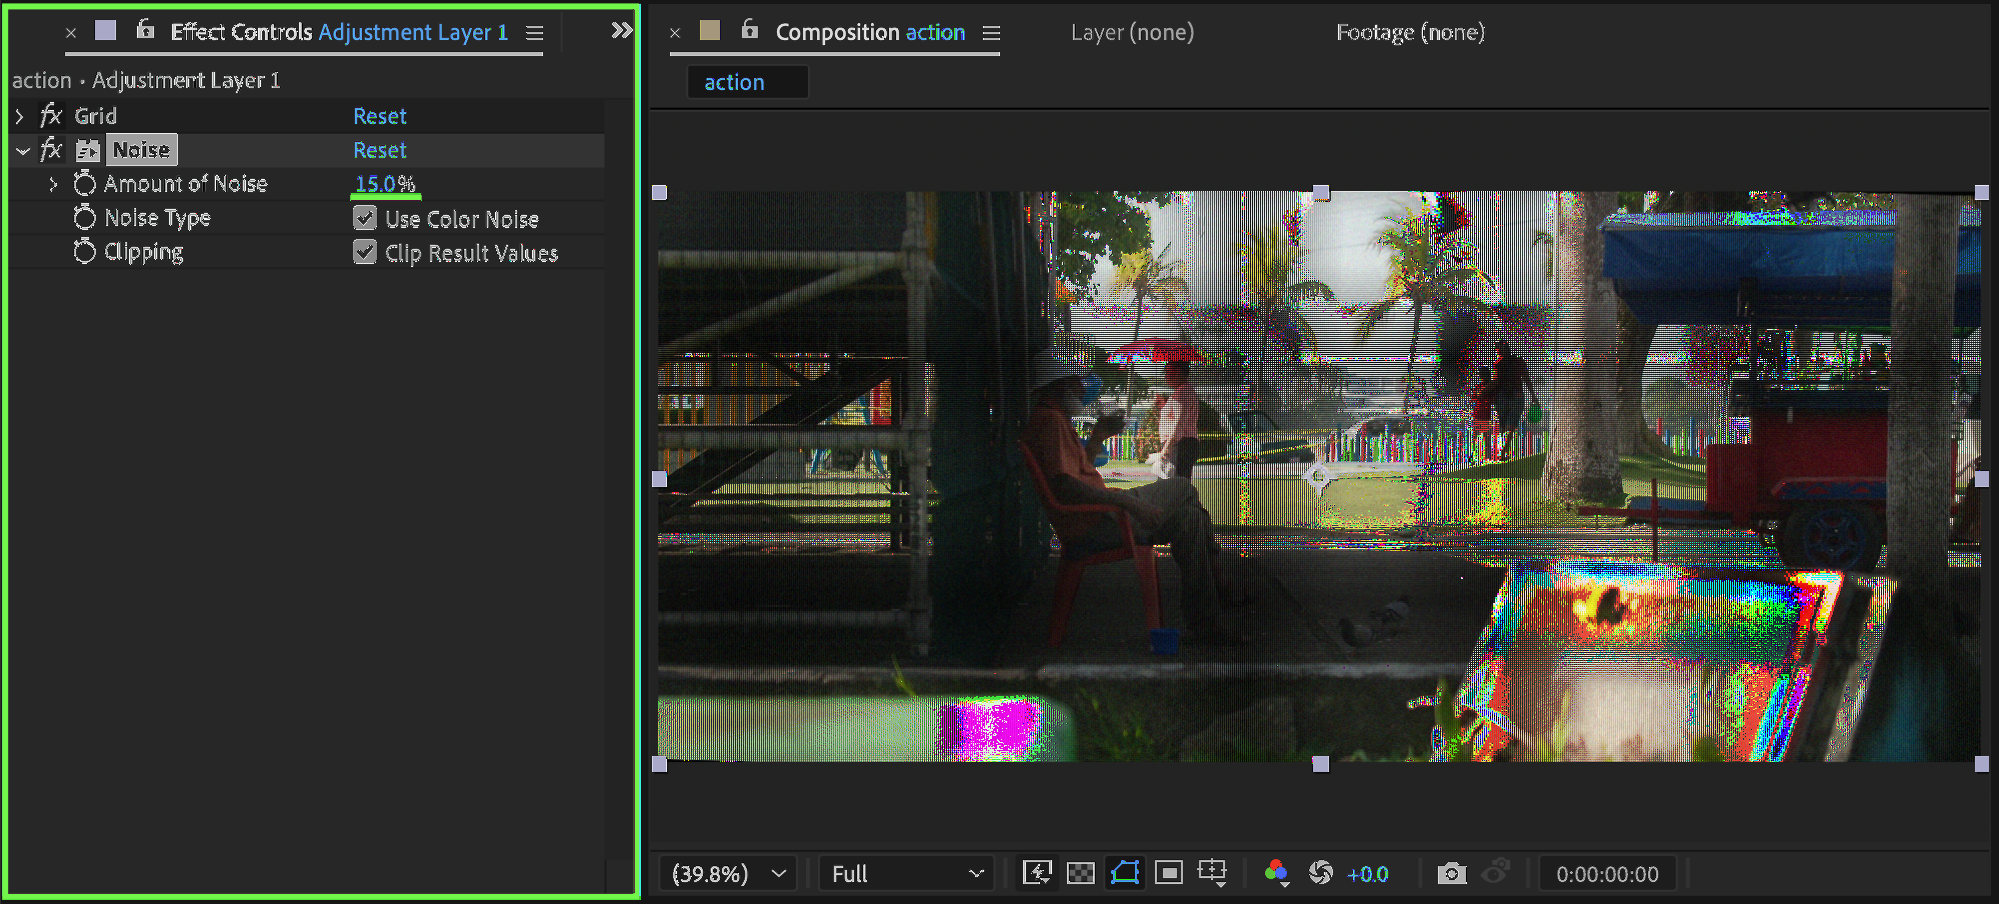The width and height of the screenshot is (1999, 904).
Task: Reset the Noise effect
Action: [380, 150]
